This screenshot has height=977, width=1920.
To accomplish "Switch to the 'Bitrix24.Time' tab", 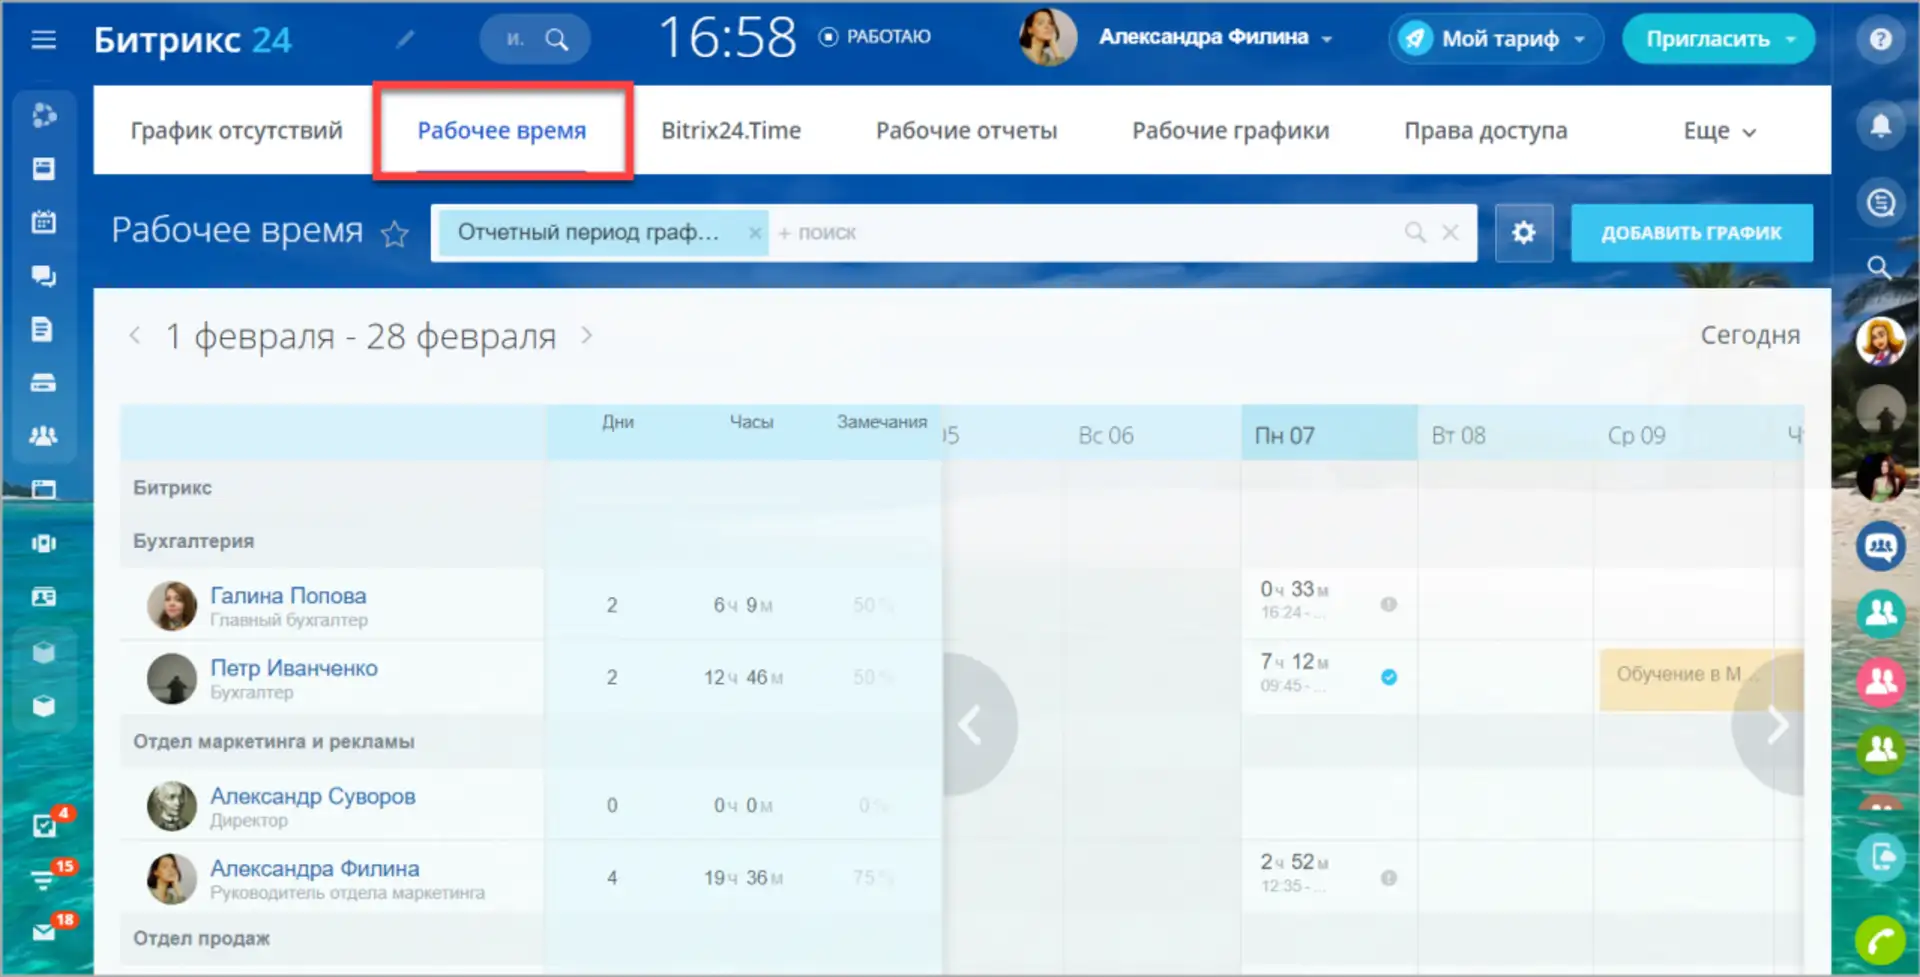I will 731,130.
